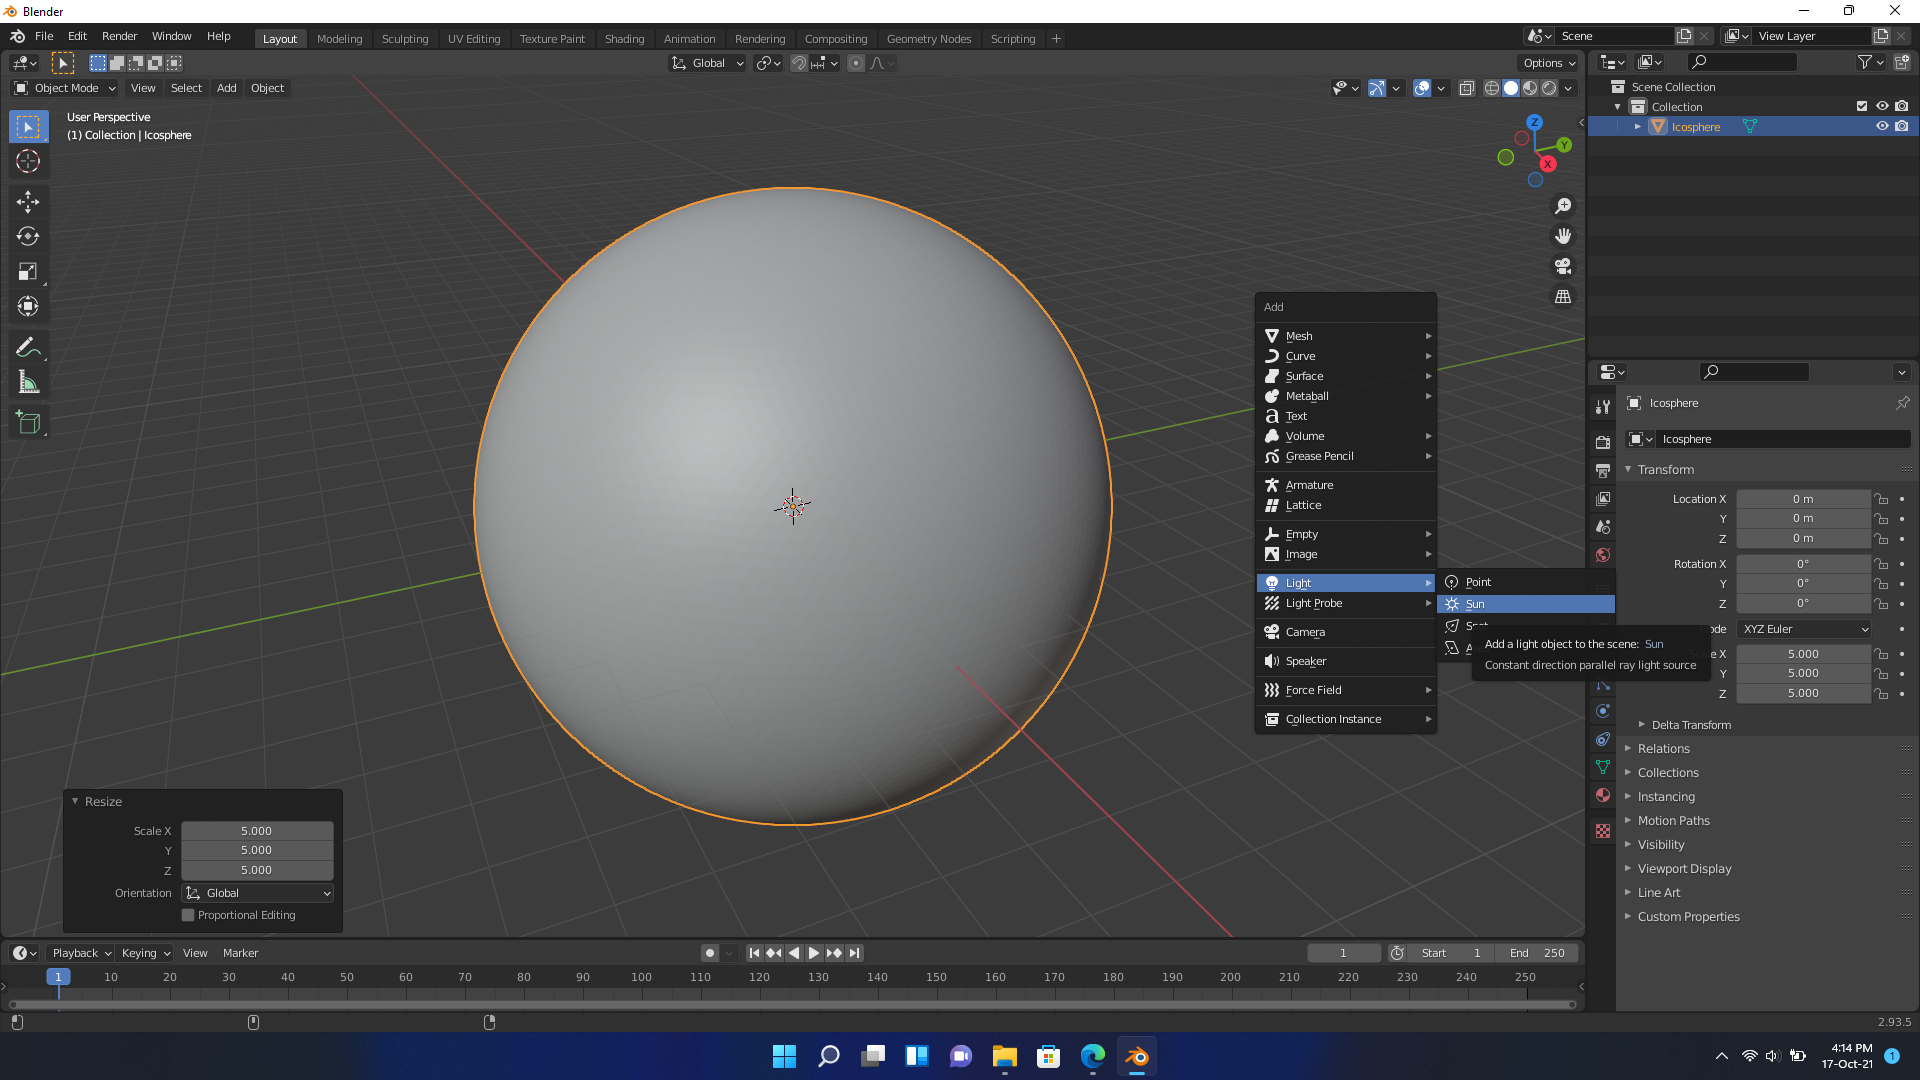
Task: Open the World properties tab
Action: 1603,555
